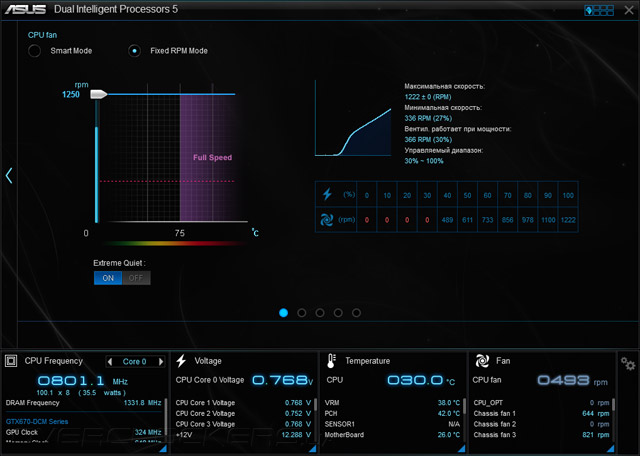Expand the Fan panel corner triangle
Screen dimensions: 640x456
[611, 449]
